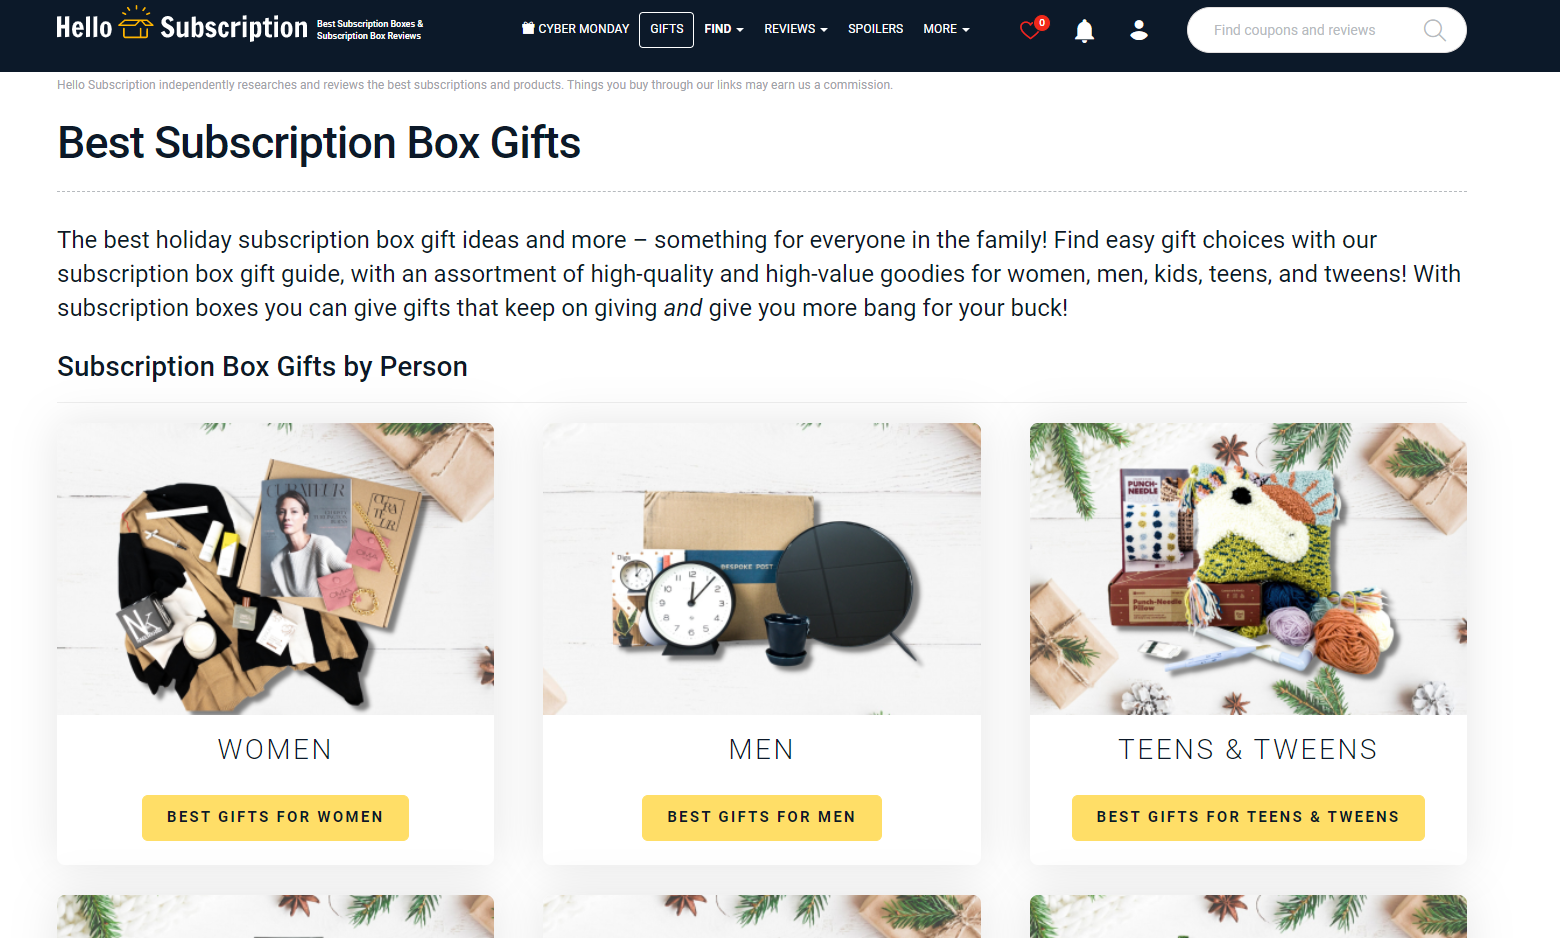1560x938 pixels.
Task: Open the user account icon
Action: coord(1138,30)
